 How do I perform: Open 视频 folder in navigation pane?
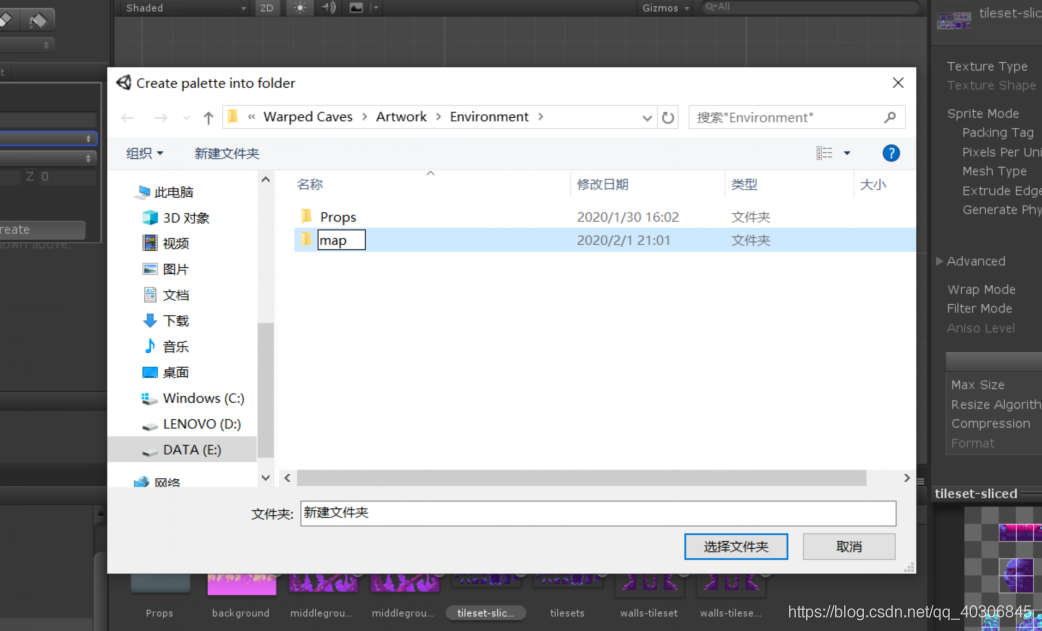(x=166, y=243)
